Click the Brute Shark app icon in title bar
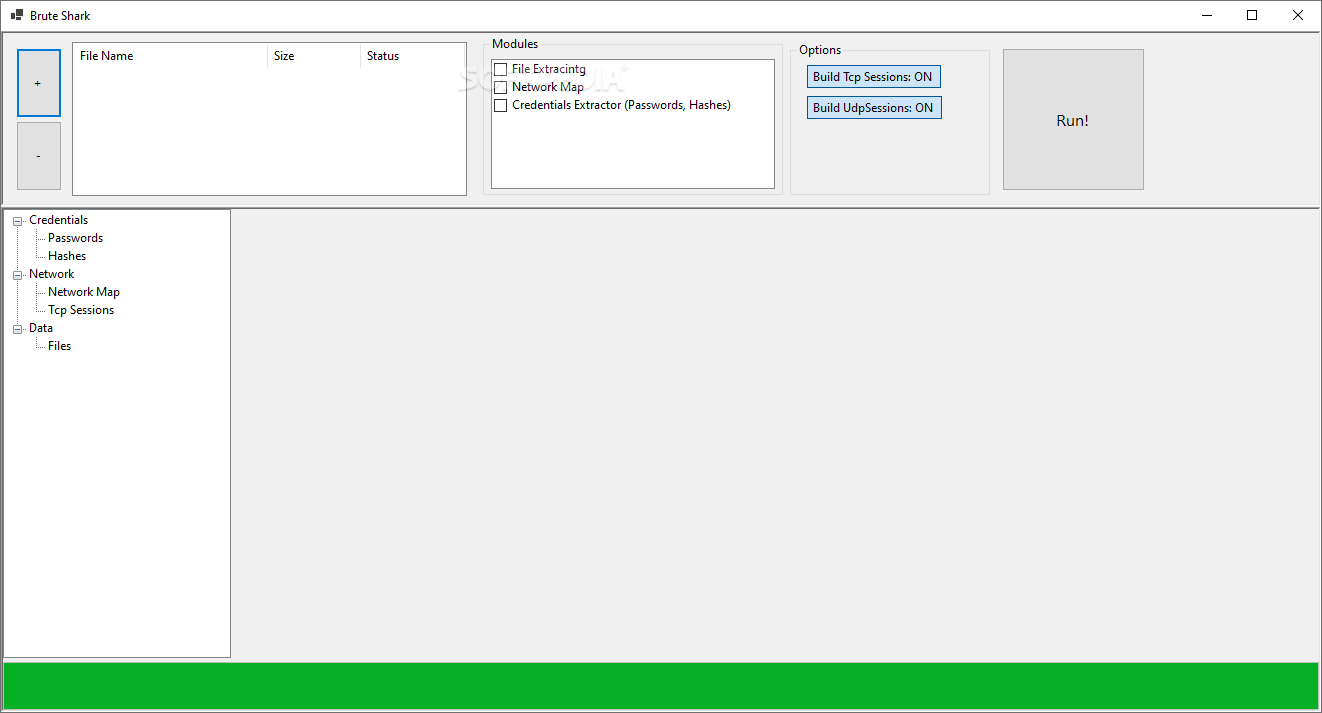This screenshot has width=1322, height=713. pyautogui.click(x=16, y=15)
